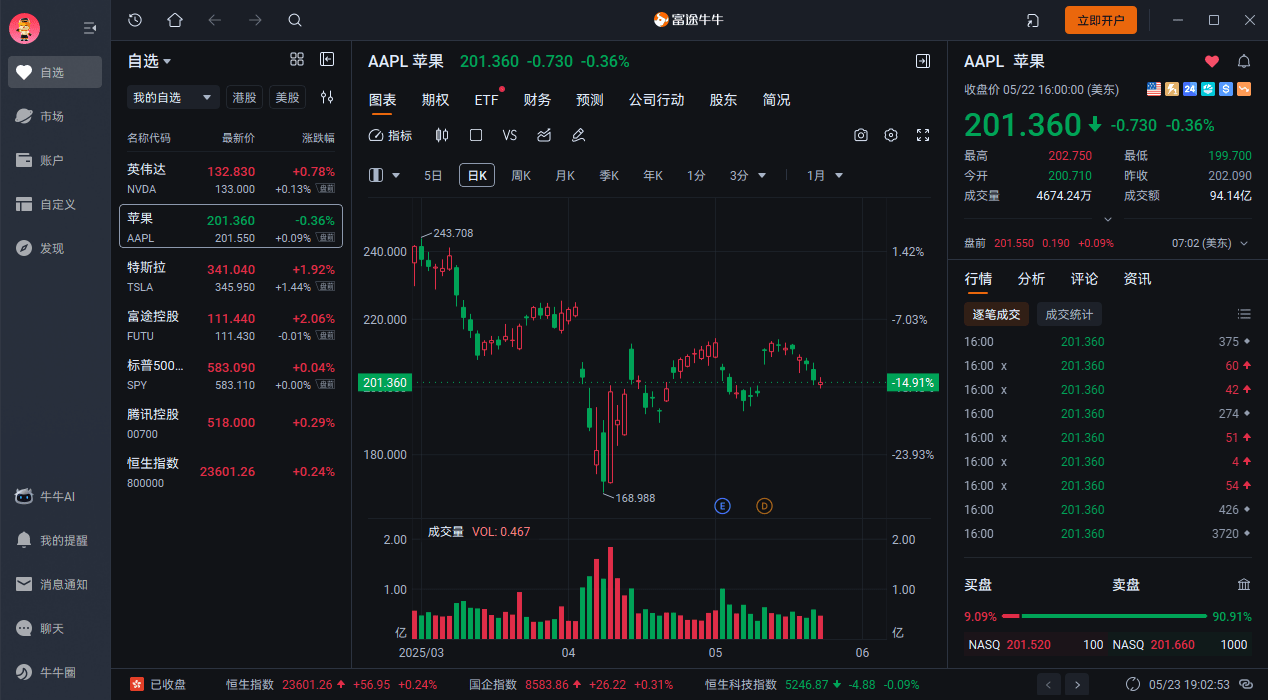The image size is (1268, 700).
Task: Open user avatar profile
Action: click(24, 29)
